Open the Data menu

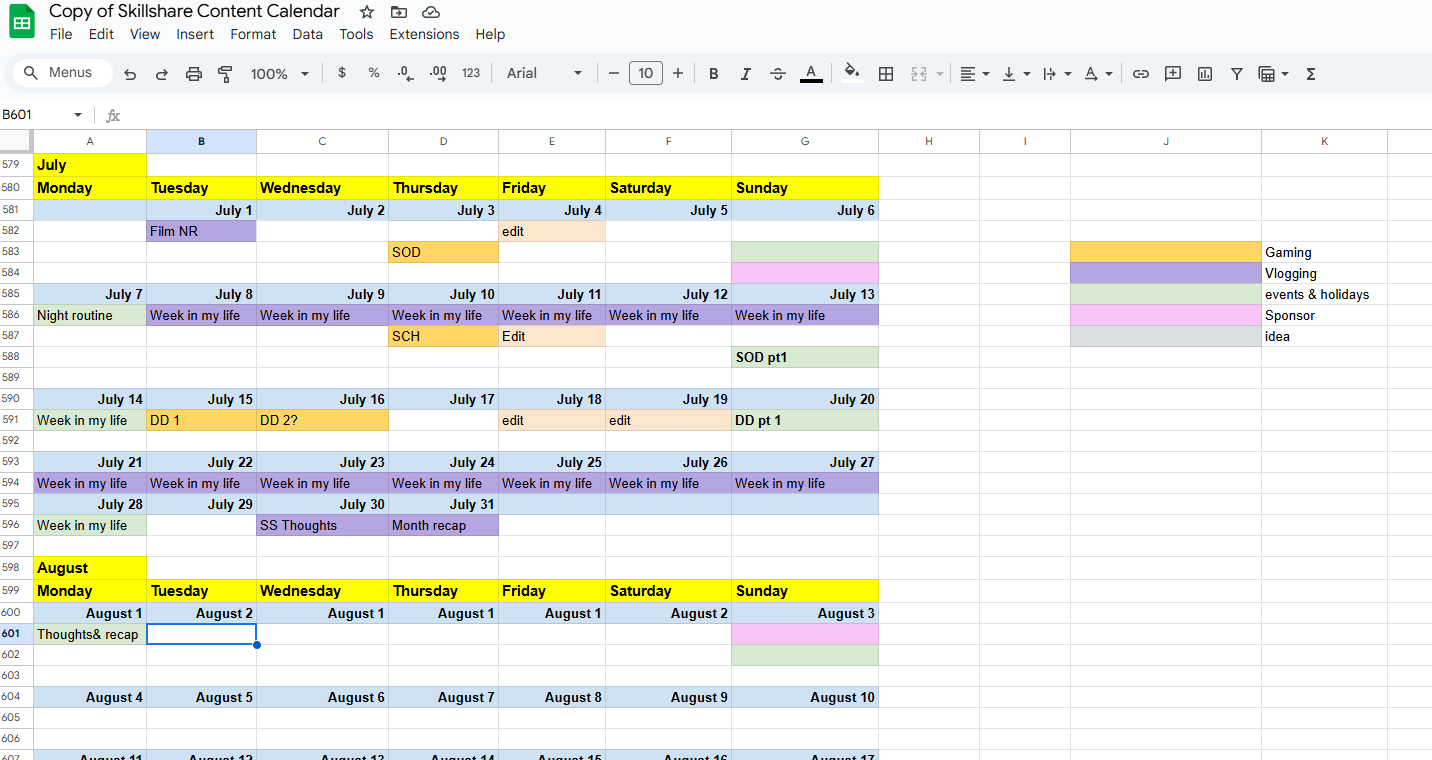pos(308,34)
